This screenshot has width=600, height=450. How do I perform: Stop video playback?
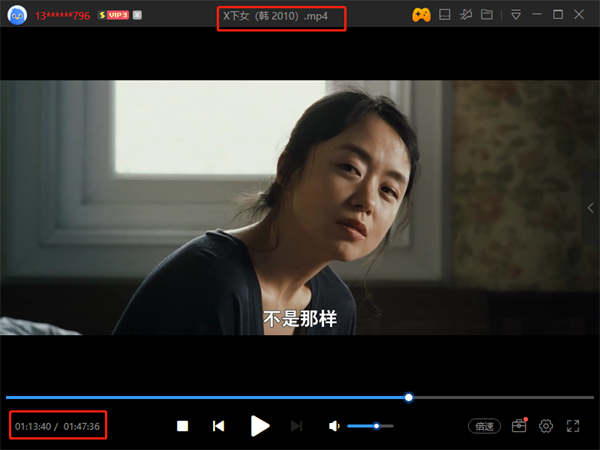point(182,426)
